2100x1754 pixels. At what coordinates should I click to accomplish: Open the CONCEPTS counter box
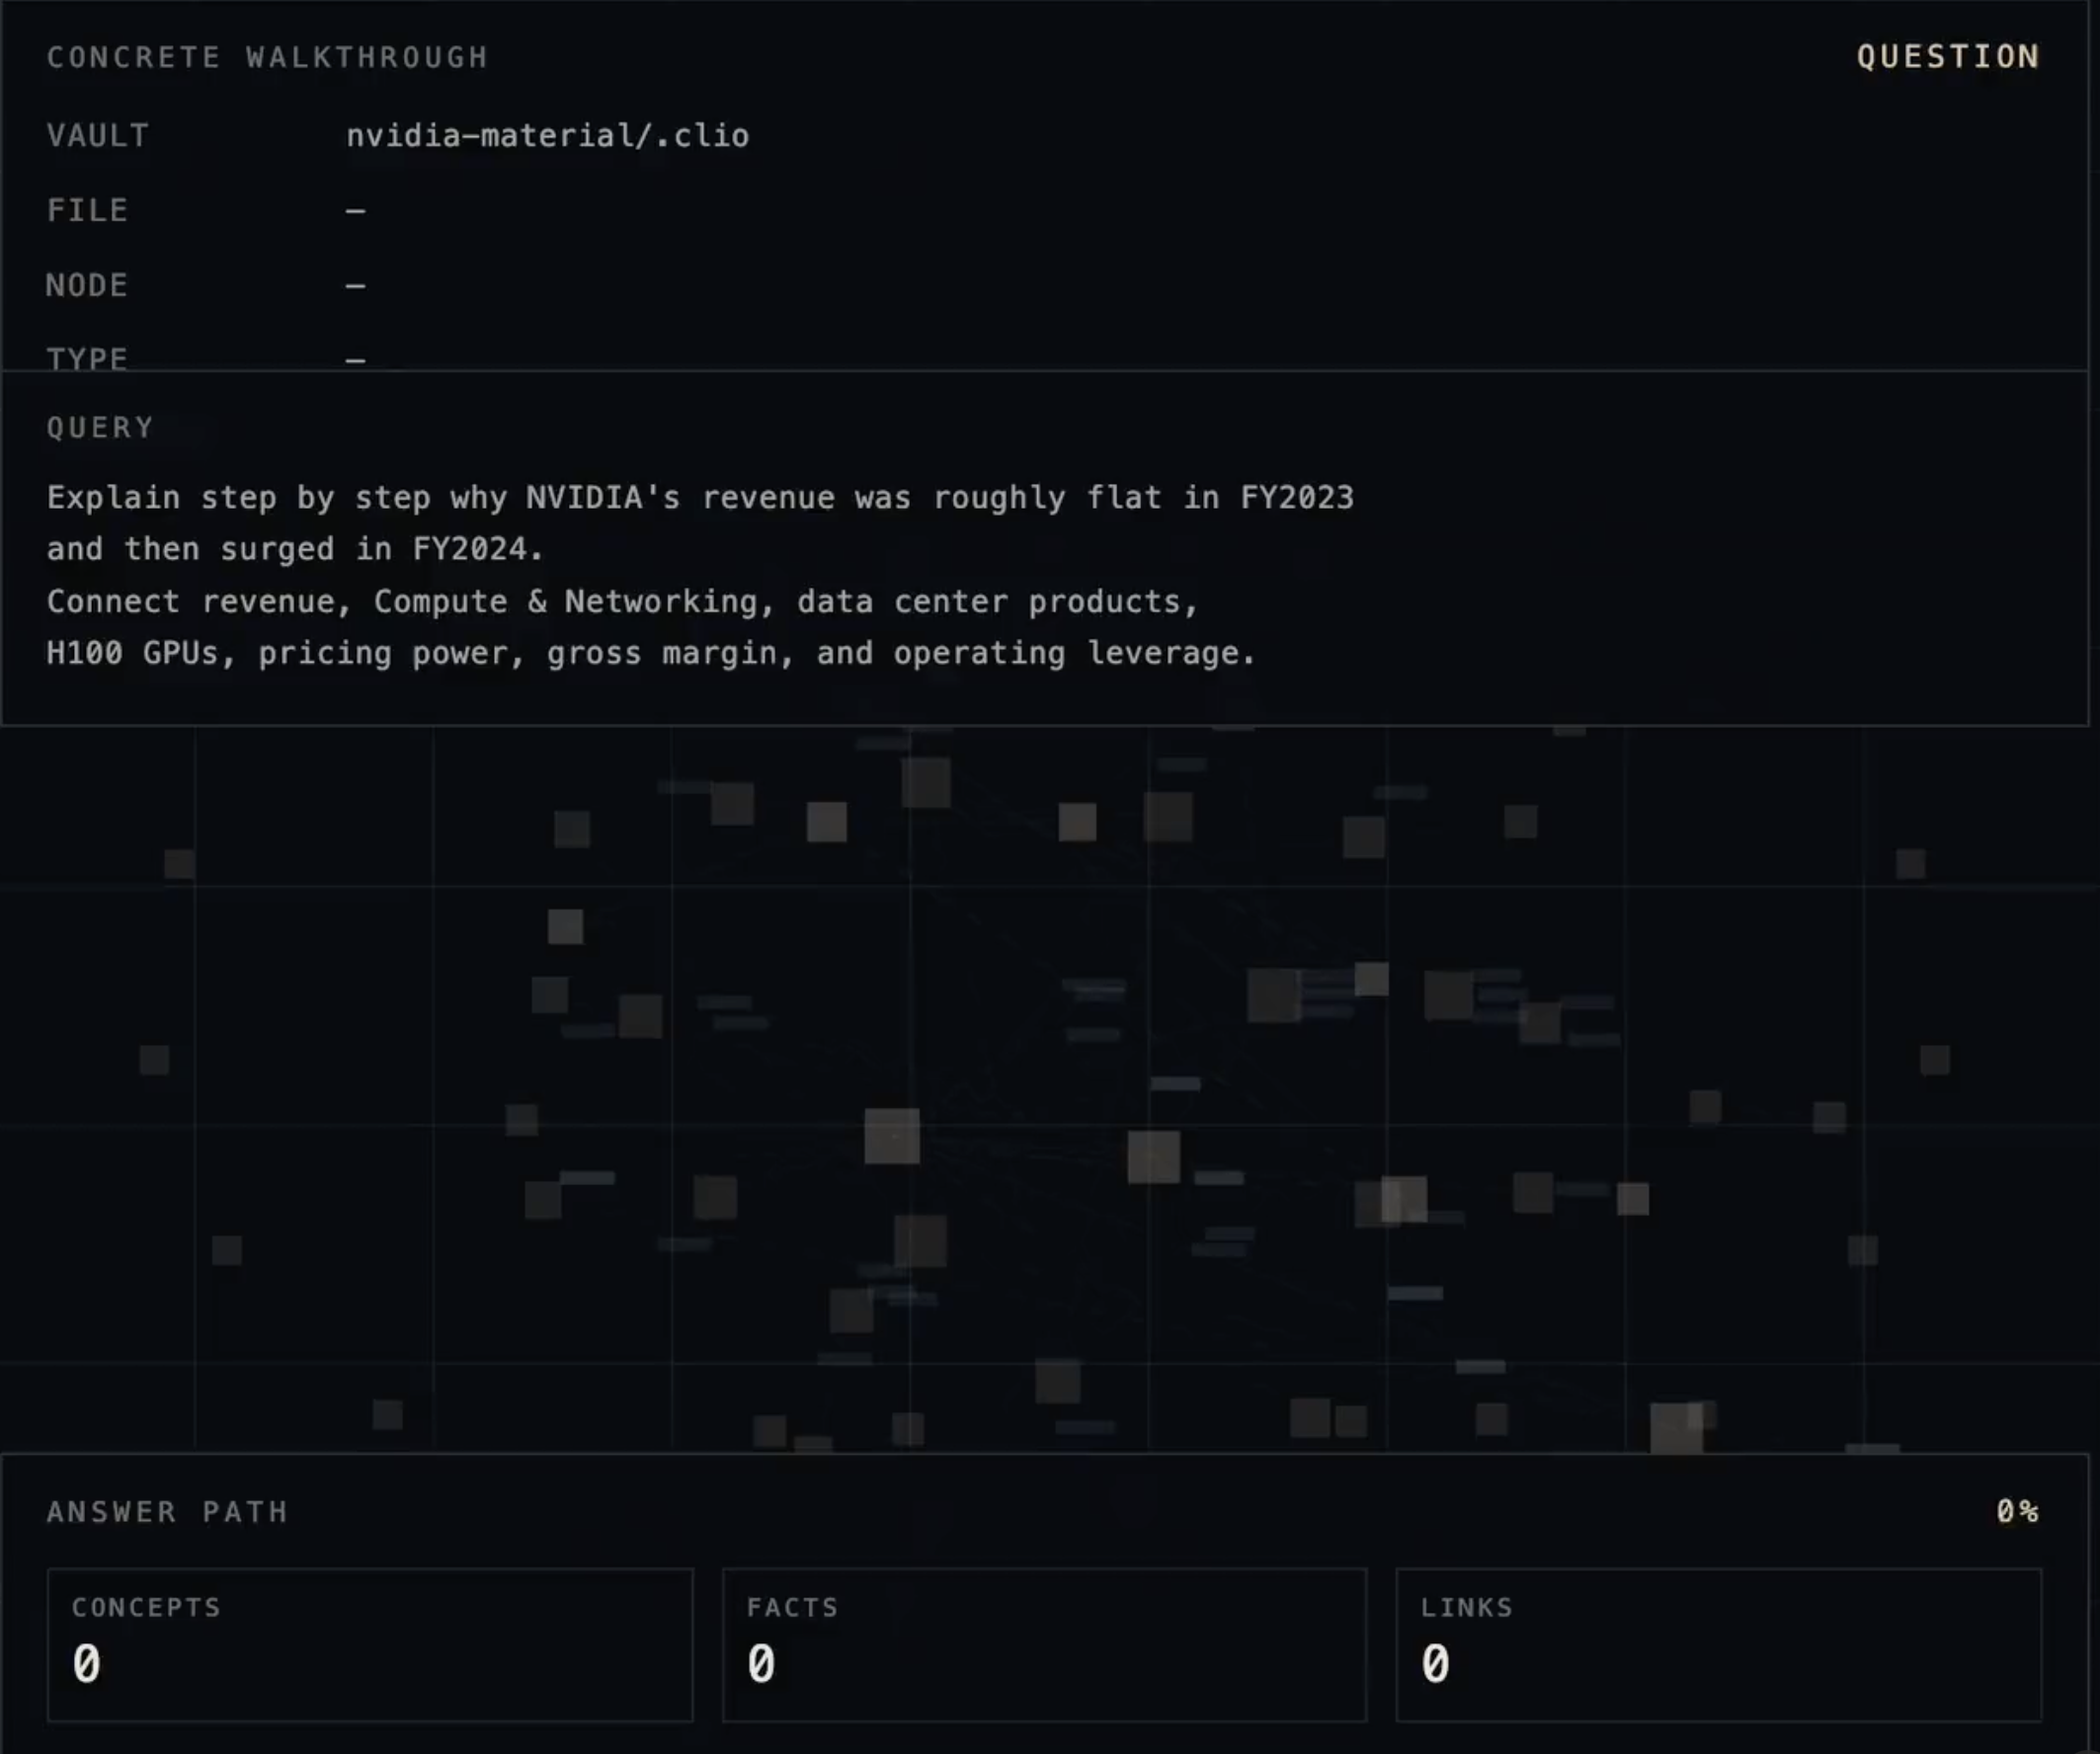click(x=369, y=1645)
